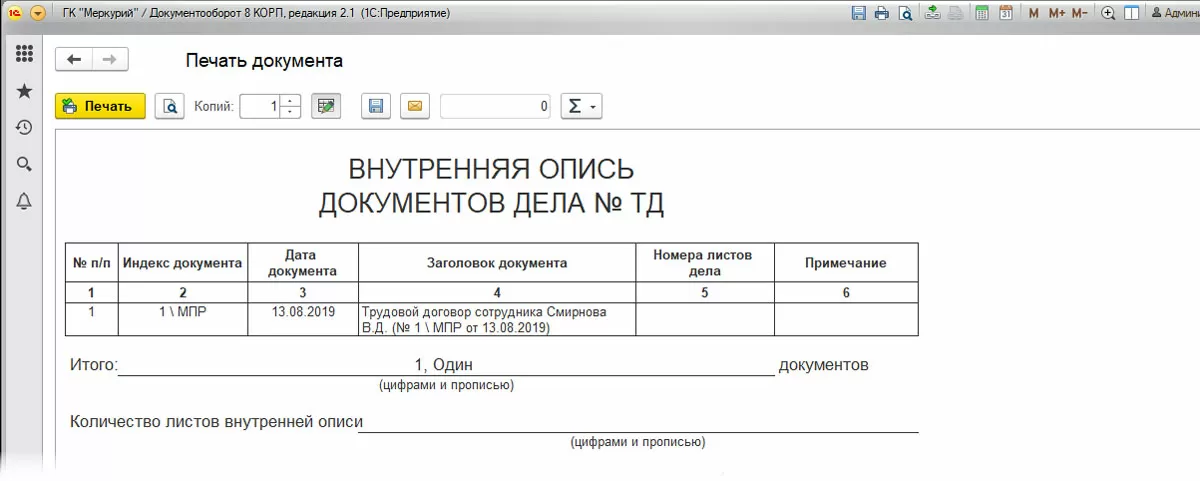Viewport: 1200px width, 481px height.
Task: Click preview magnifier page icon in title bar
Action: tap(905, 14)
